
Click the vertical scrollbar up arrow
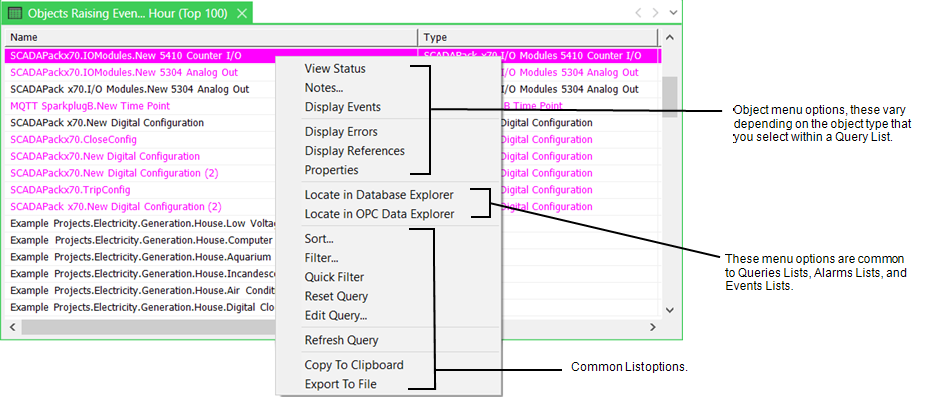pos(670,37)
